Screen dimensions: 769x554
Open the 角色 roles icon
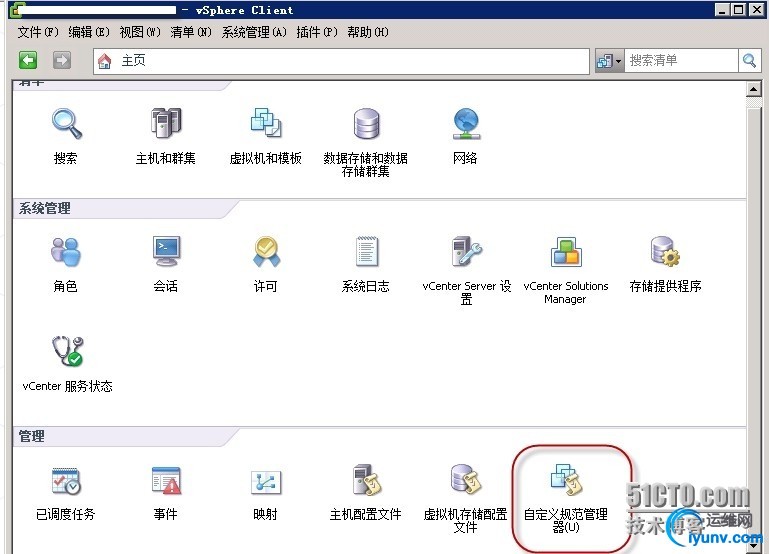[x=66, y=252]
